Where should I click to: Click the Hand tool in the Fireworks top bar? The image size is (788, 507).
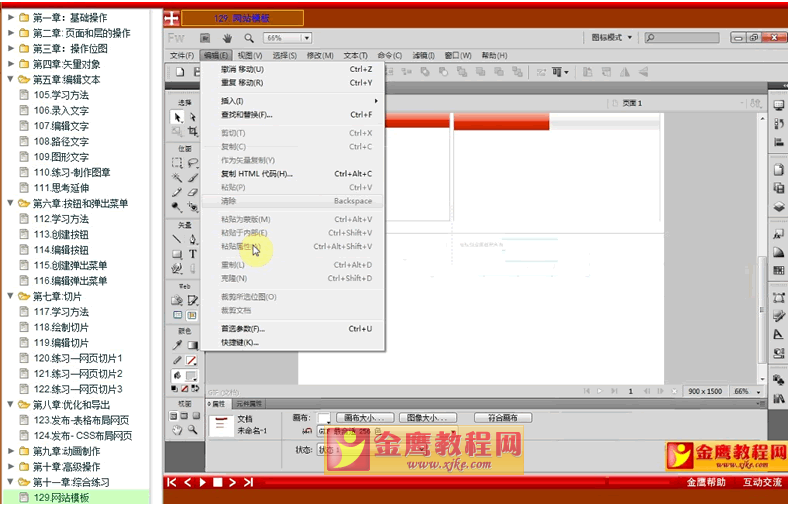[x=227, y=38]
